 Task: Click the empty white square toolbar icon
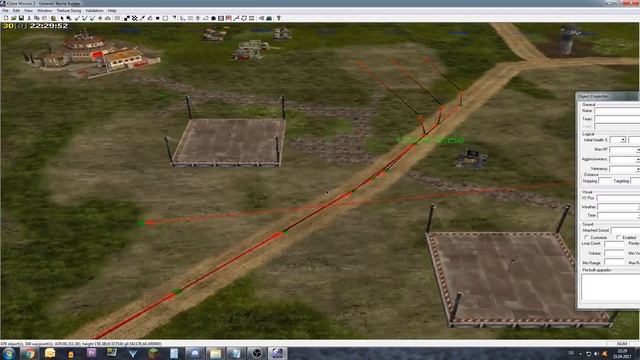click(x=165, y=18)
